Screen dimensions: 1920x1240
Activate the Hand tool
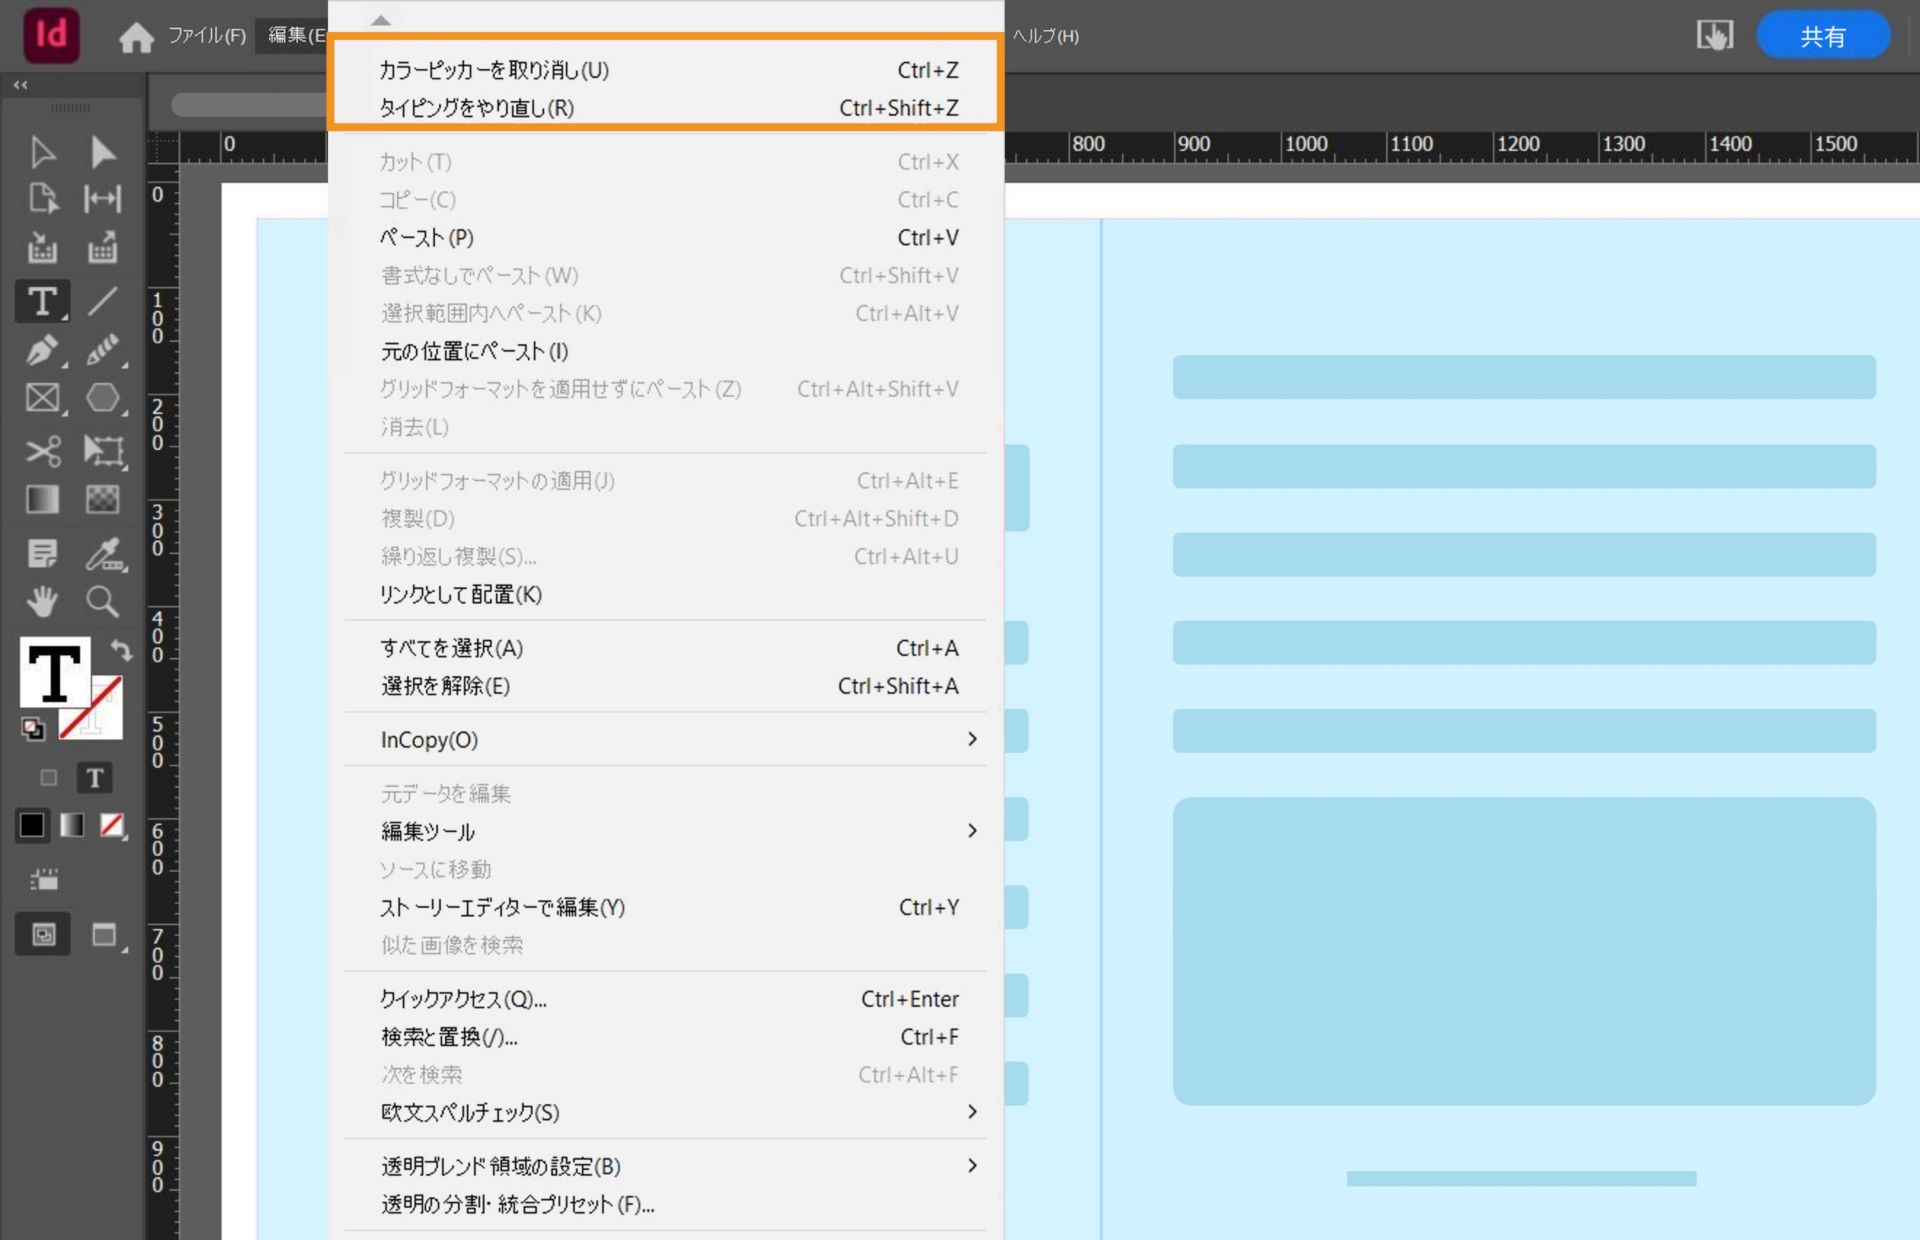pos(42,602)
